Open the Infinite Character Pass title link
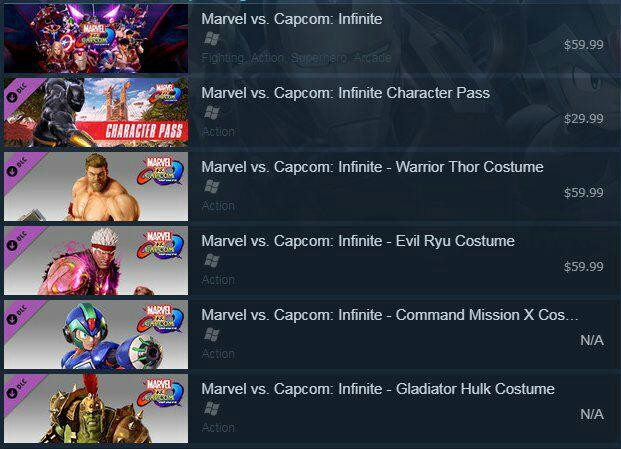Image resolution: width=621 pixels, height=449 pixels. tap(345, 93)
